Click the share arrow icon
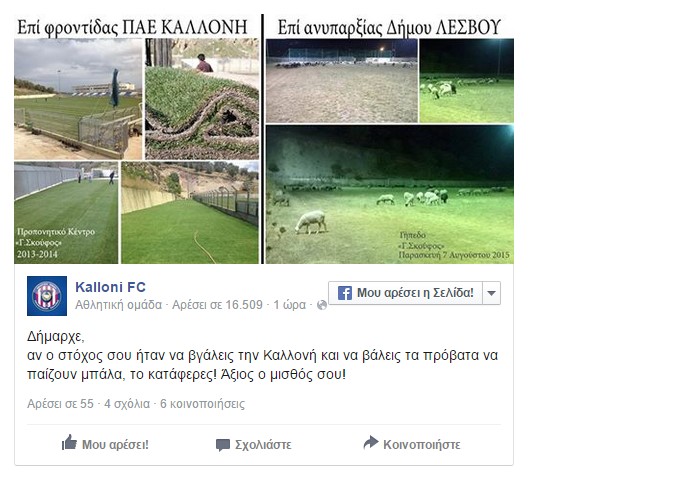This screenshot has height=480, width=681. point(370,442)
